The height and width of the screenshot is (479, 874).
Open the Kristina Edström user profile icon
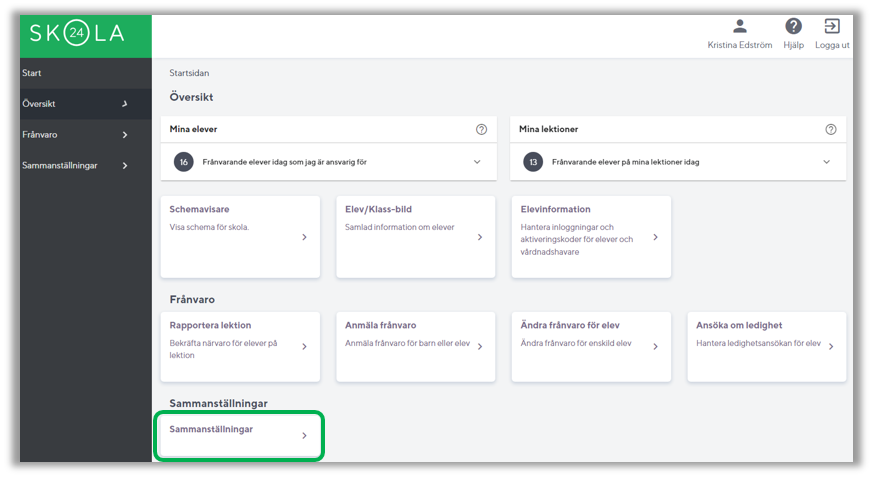coord(739,27)
